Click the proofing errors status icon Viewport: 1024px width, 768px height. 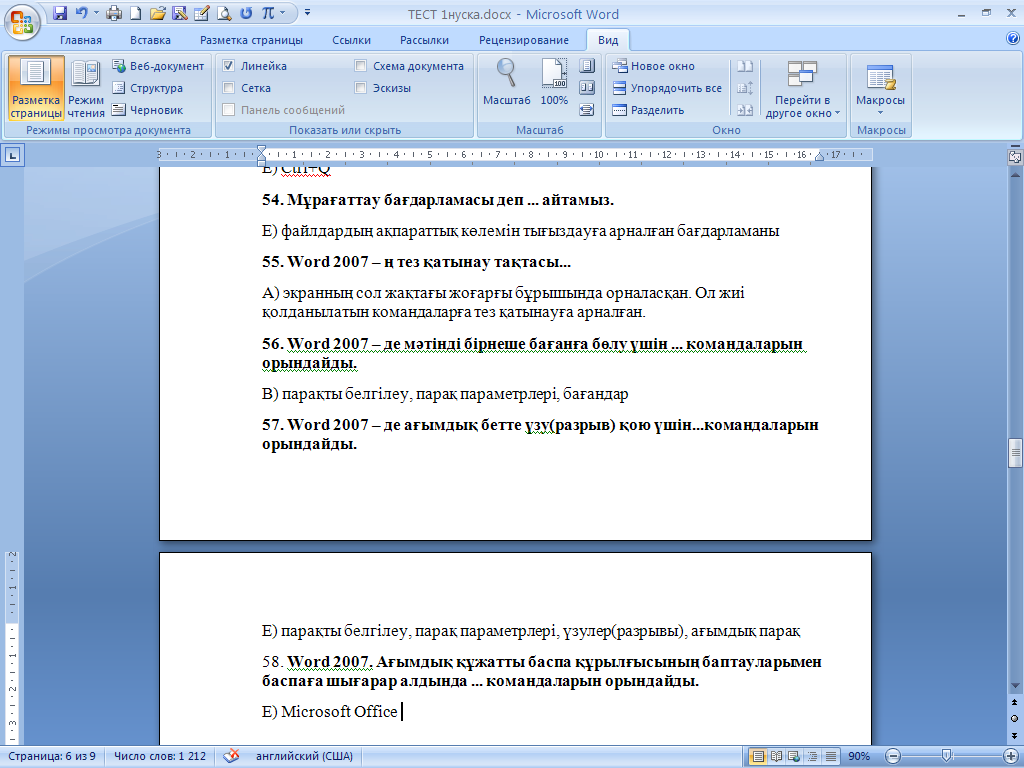231,756
